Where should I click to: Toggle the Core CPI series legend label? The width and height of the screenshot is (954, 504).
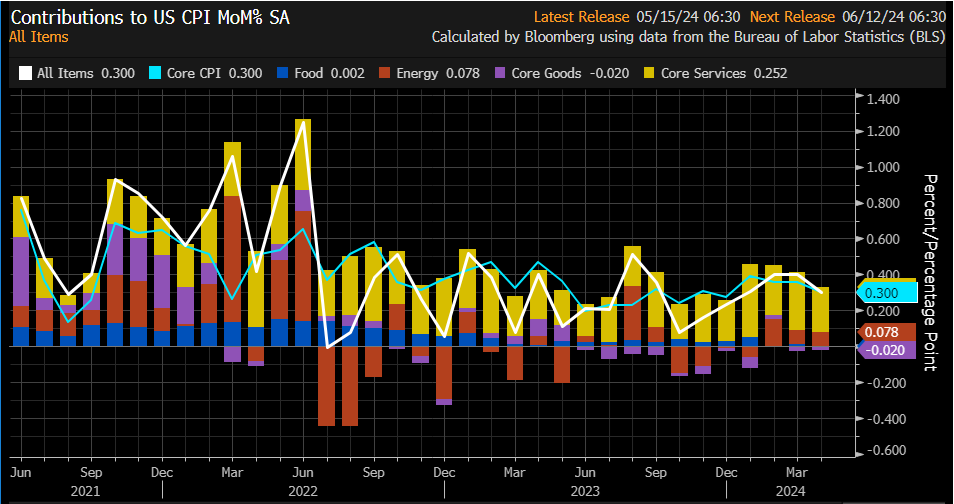(196, 73)
